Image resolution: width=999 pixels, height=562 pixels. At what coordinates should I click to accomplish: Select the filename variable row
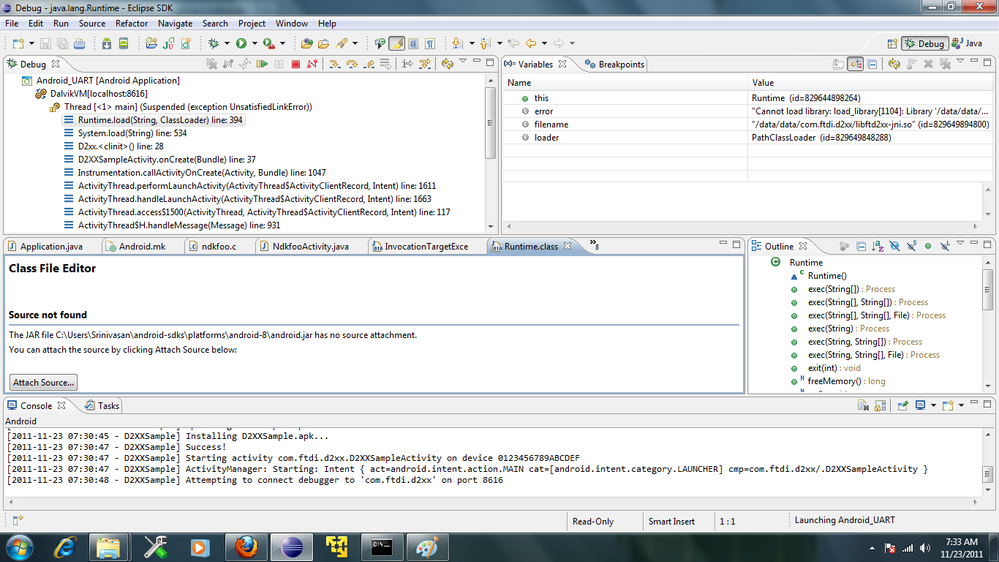pyautogui.click(x=747, y=124)
